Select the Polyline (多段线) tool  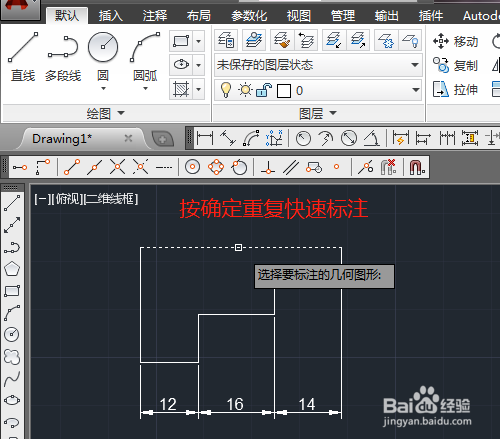(x=63, y=57)
